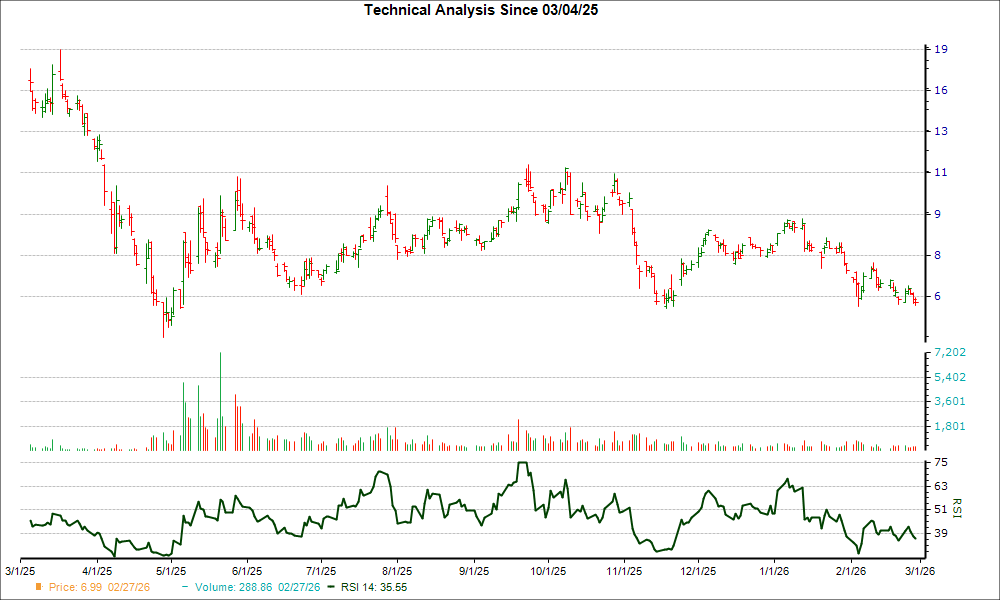Click the cyan Volume legend dash marker
The height and width of the screenshot is (600, 1000).
tap(184, 588)
